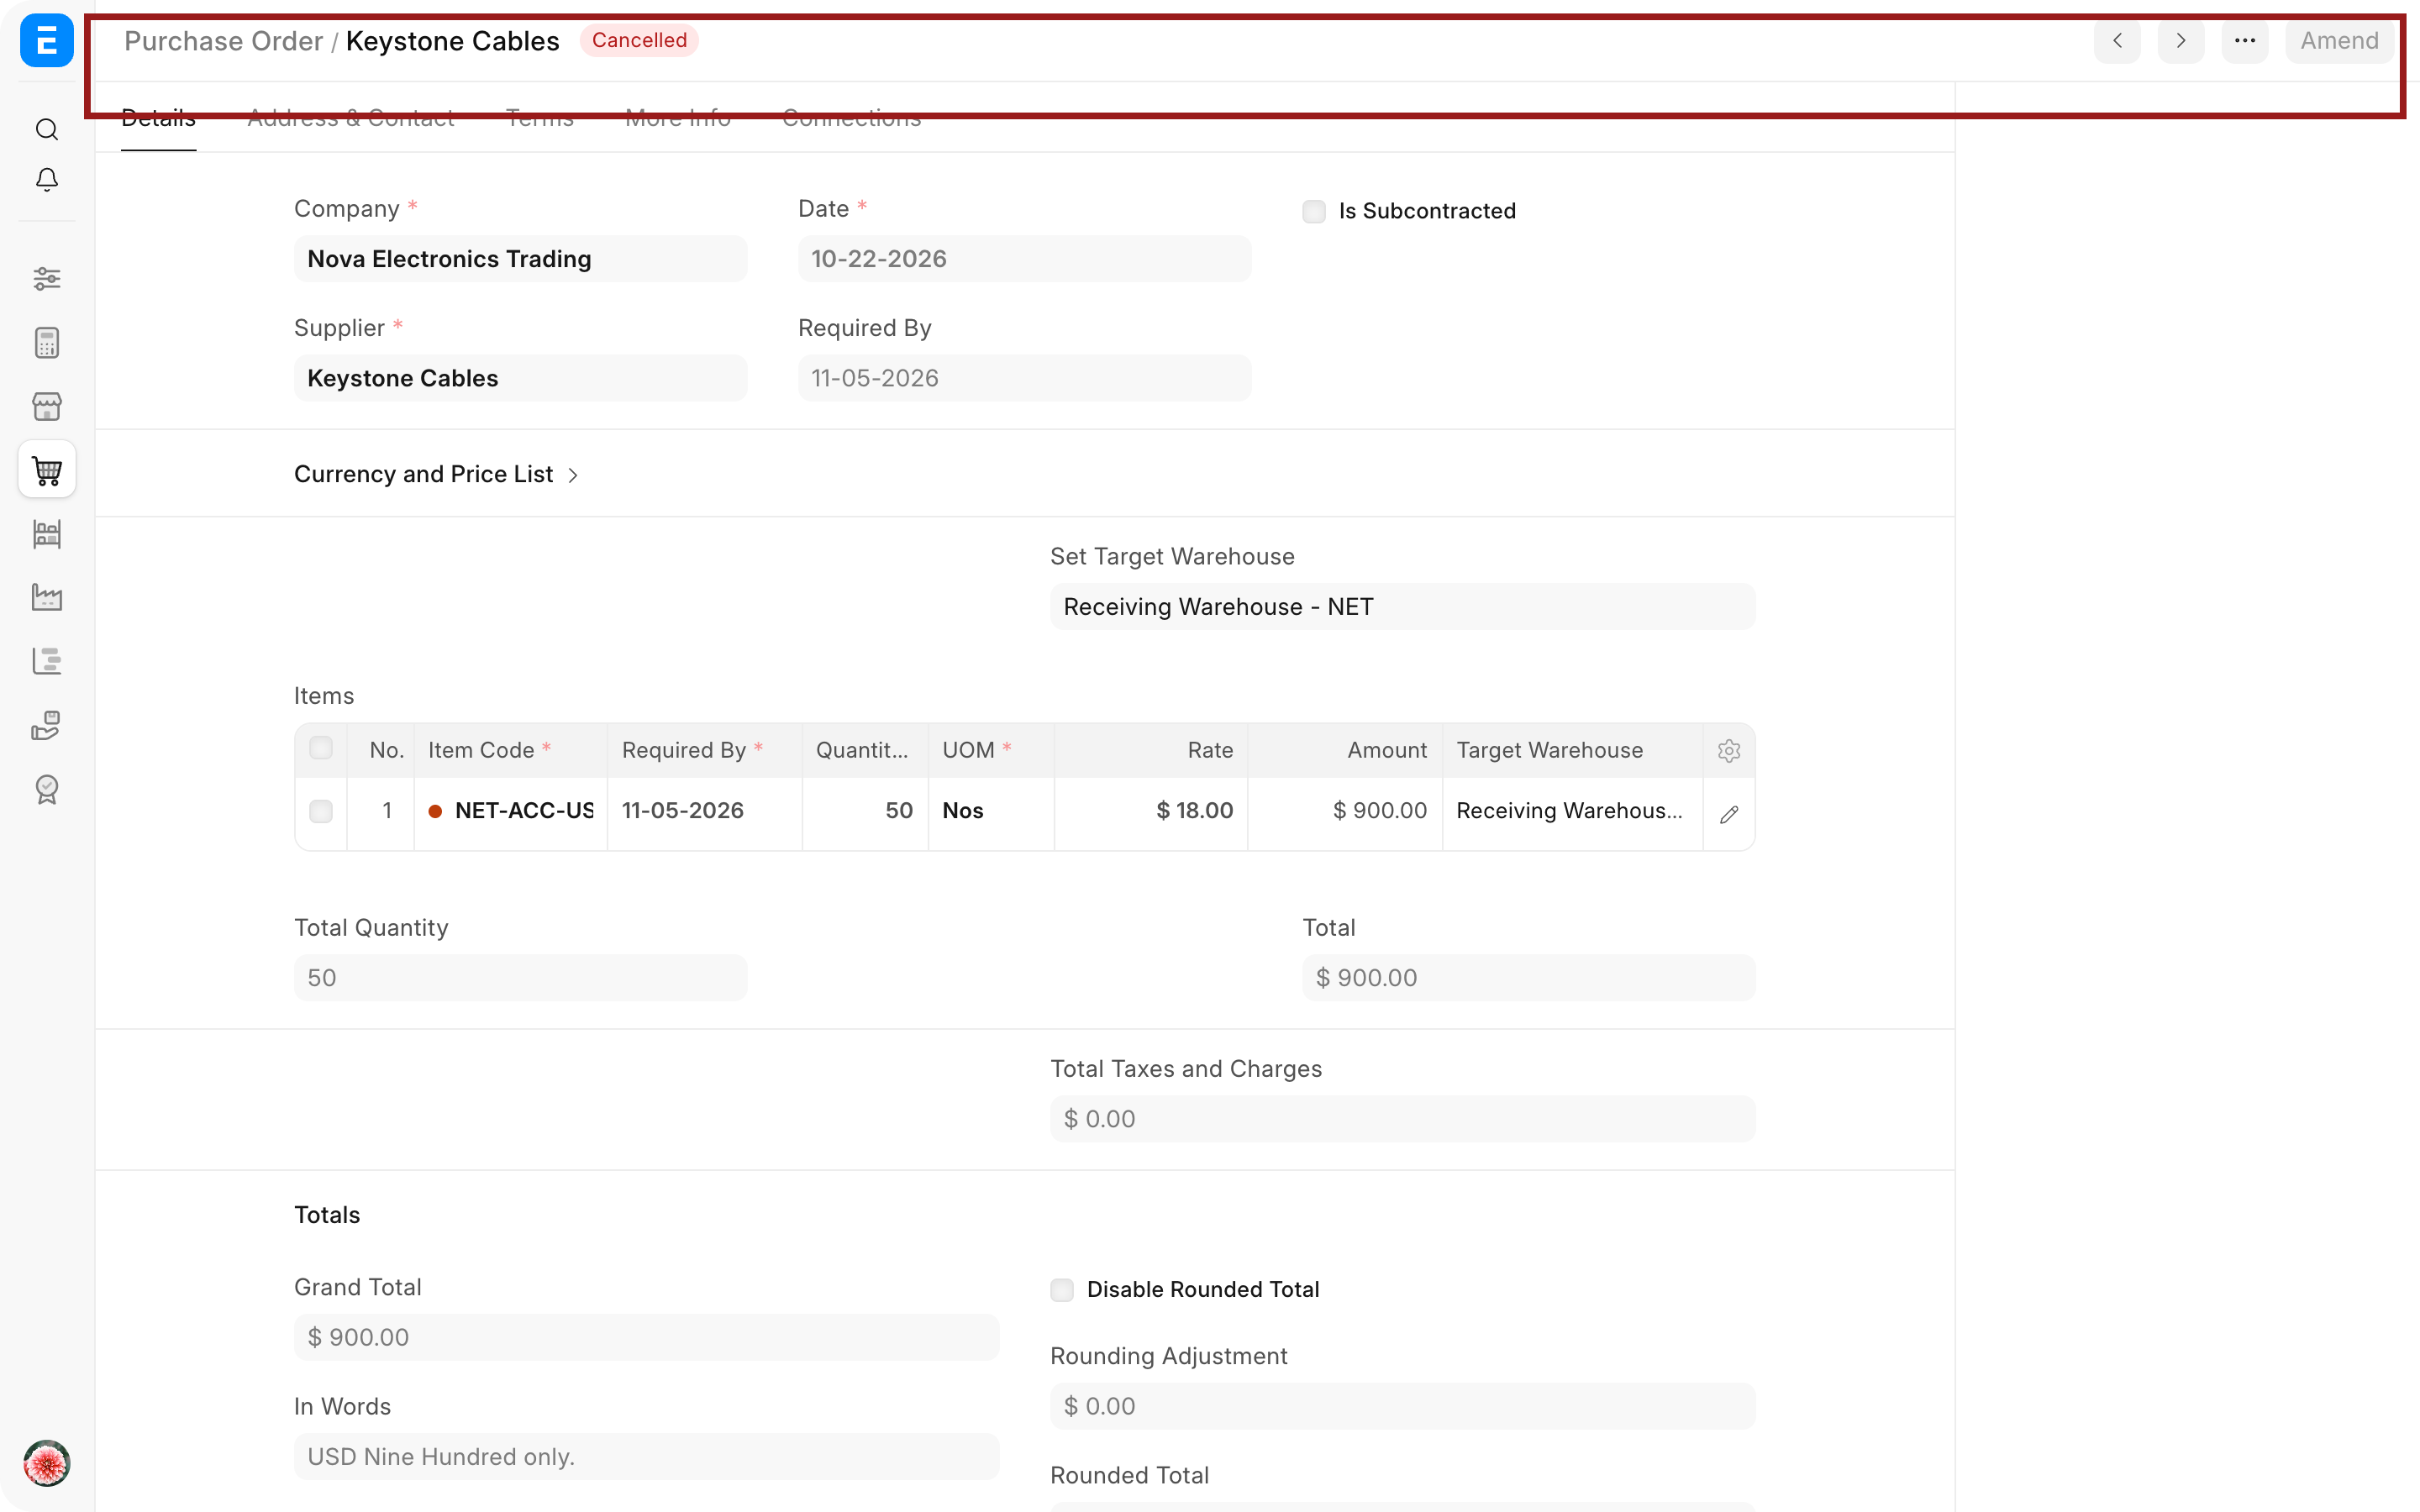
Task: Click the $ 18.00 rate cell
Action: [1151, 811]
